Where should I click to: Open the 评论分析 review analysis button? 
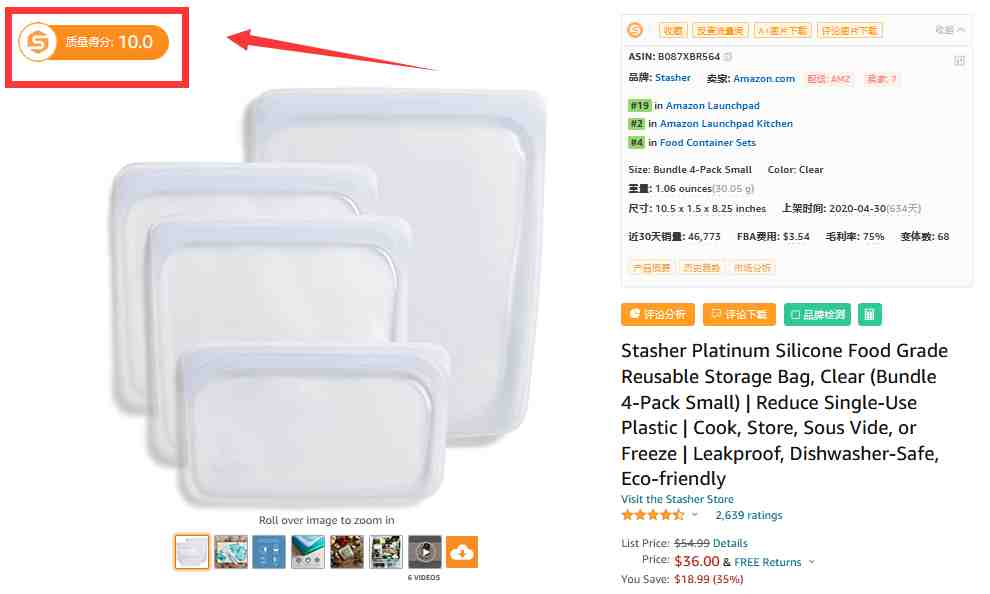click(x=658, y=314)
